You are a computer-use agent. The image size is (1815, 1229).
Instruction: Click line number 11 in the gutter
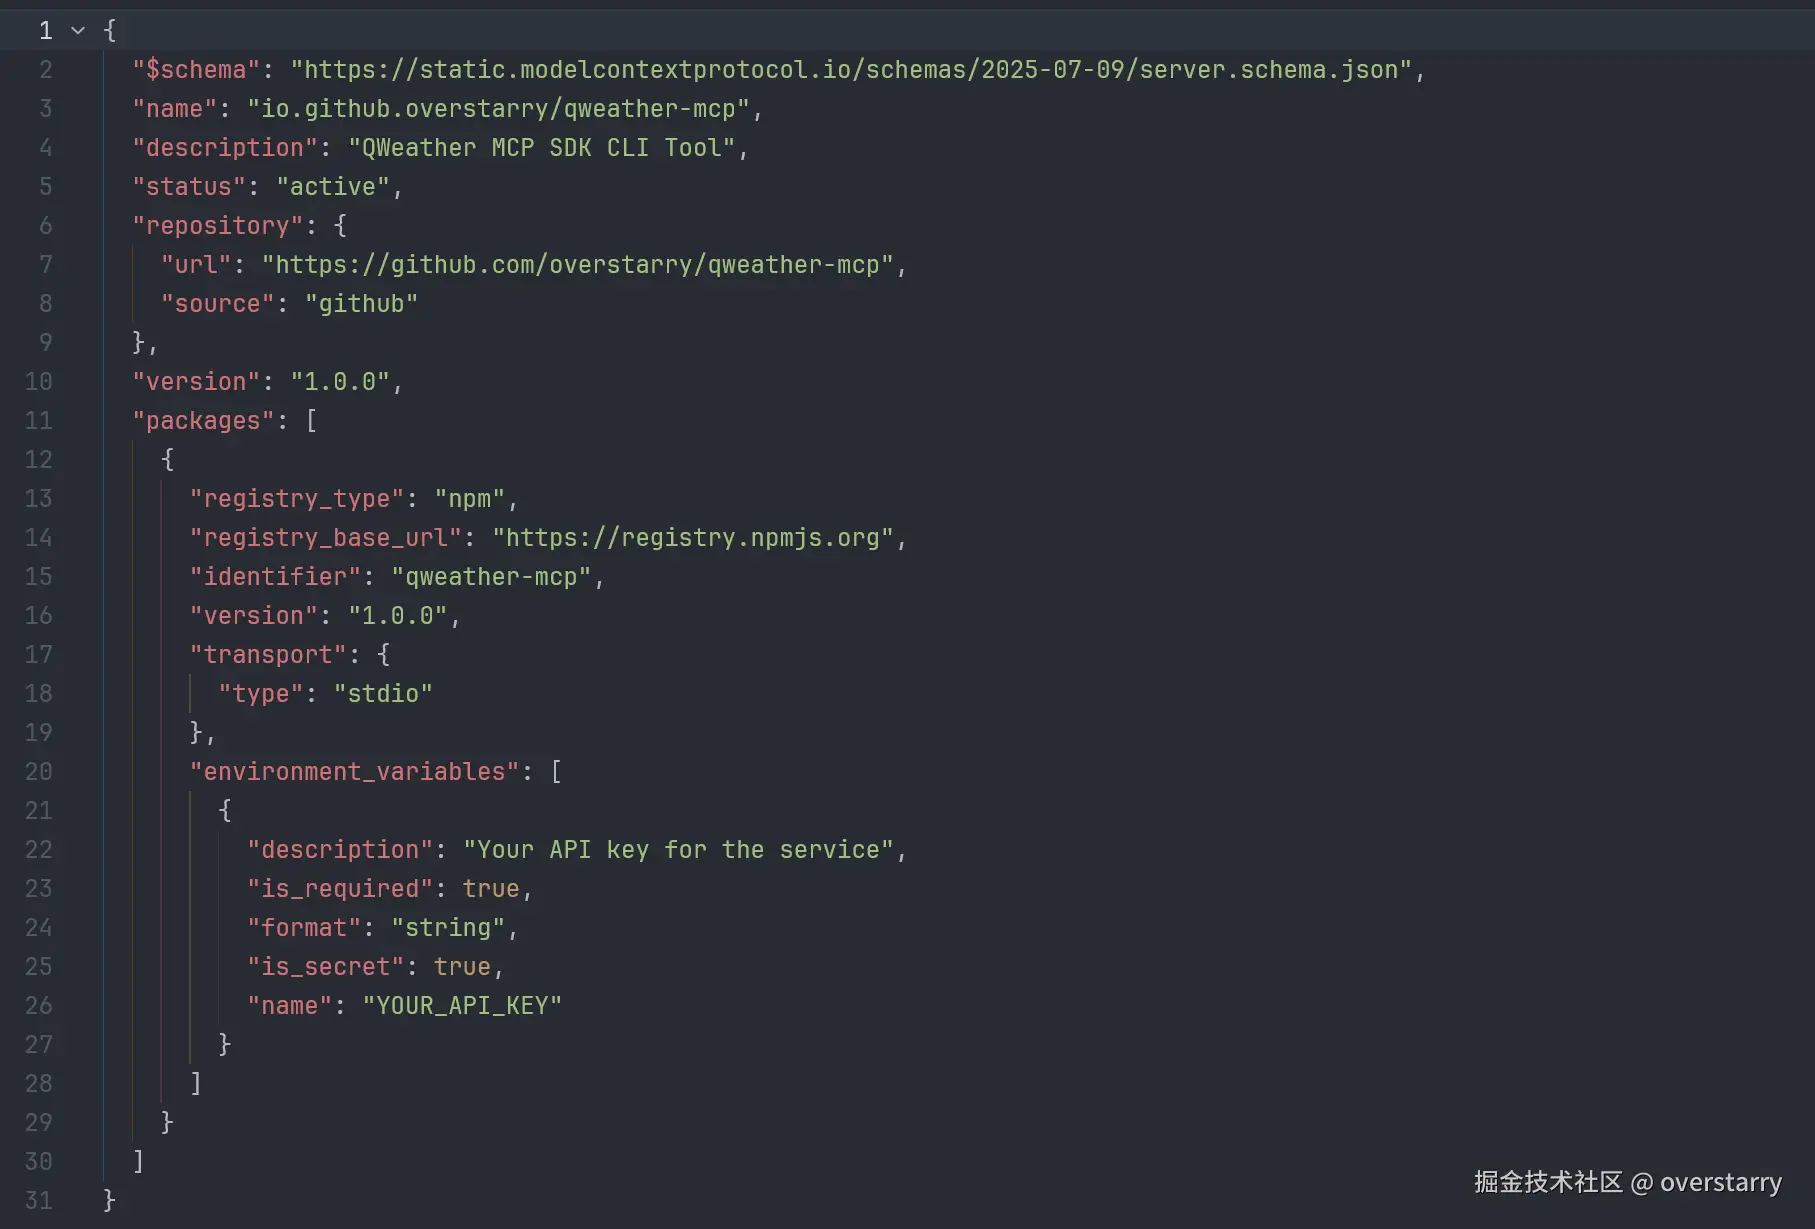tap(38, 421)
